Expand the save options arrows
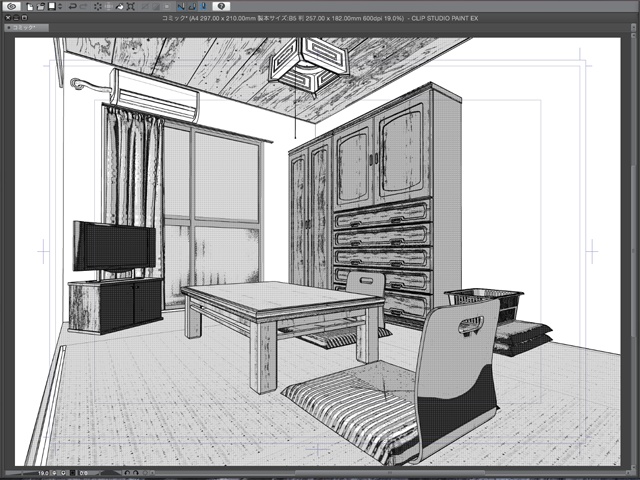640x480 pixels. (60, 7)
